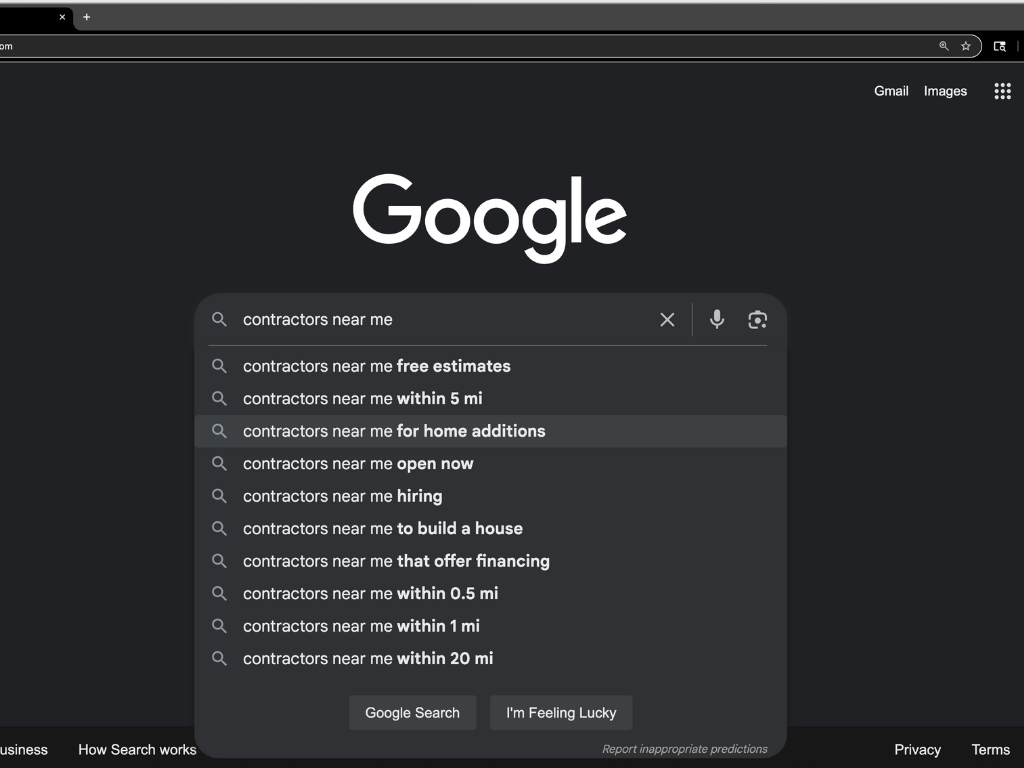Click Report inappropriate predictions link
1024x768 pixels.
(685, 749)
